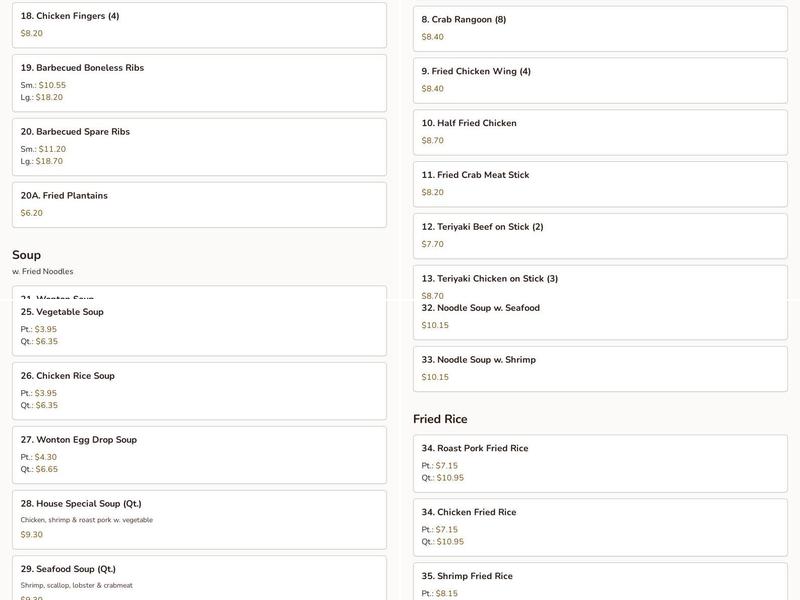Select 20A. Fried Plantains item
800x600 pixels.
coord(199,205)
